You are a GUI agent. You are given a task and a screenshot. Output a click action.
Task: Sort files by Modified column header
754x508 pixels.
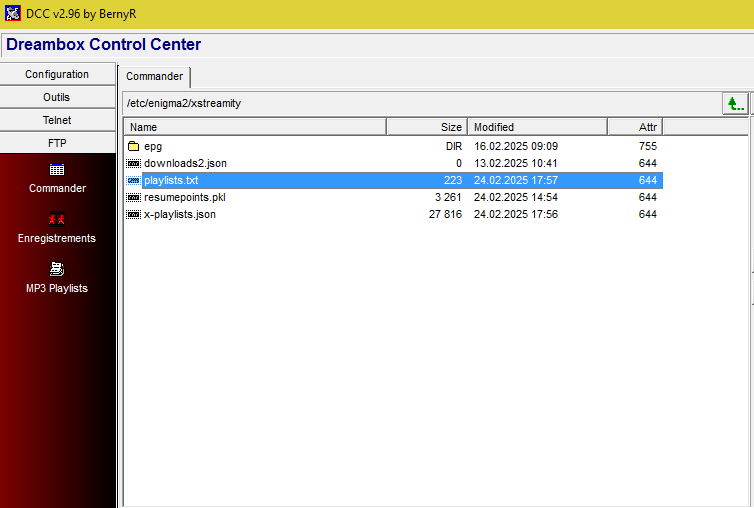[x=538, y=127]
